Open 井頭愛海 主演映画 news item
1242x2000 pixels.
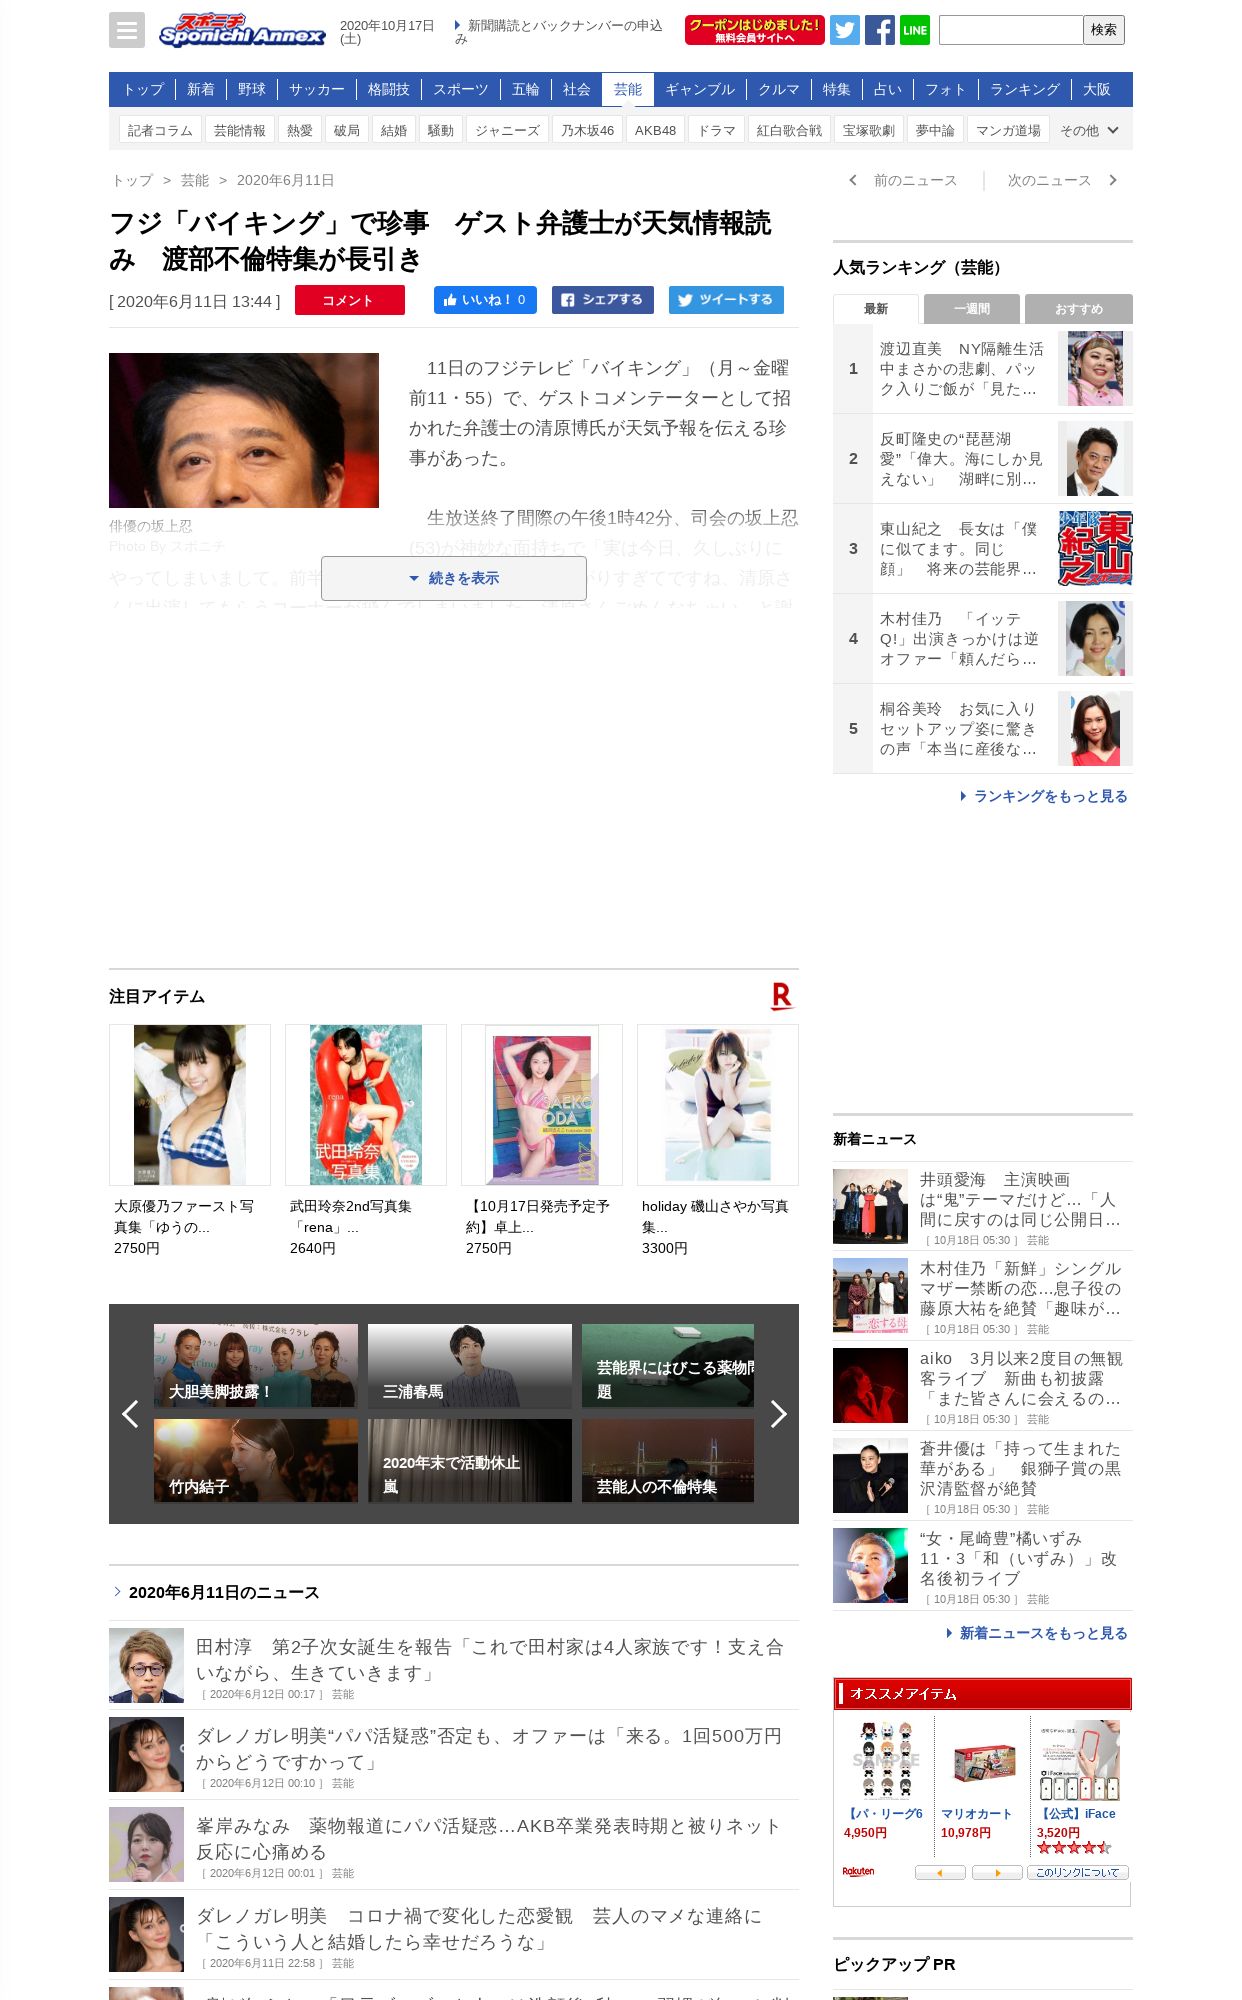tap(983, 1207)
